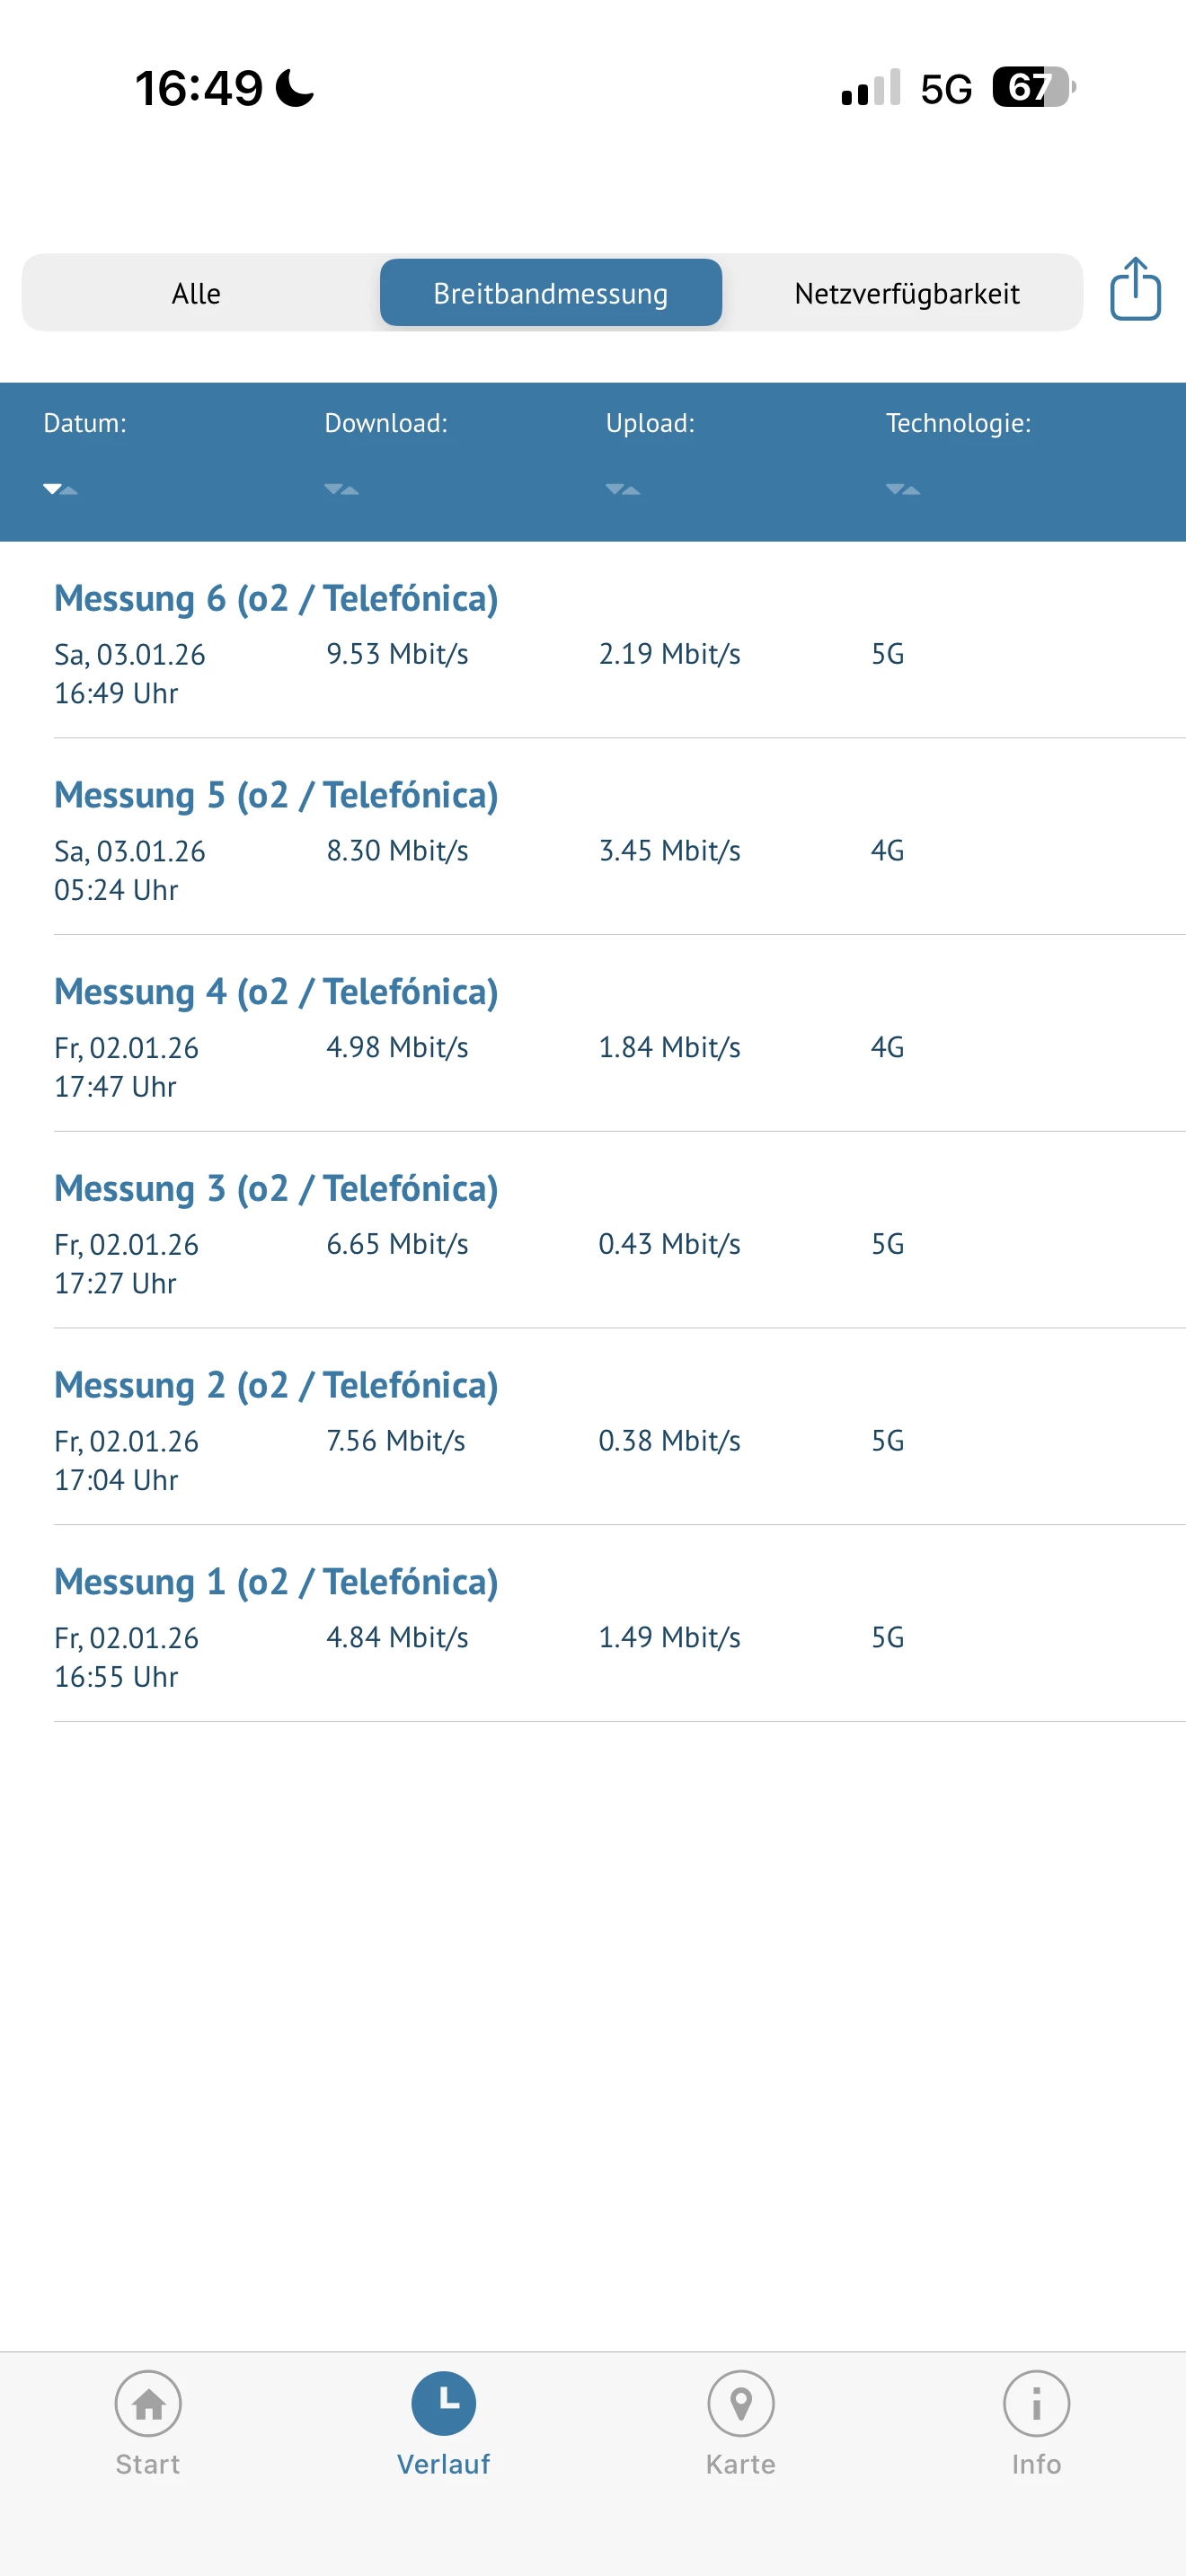Sort by Upload arrow
Viewport: 1186px width, 2576px height.
pos(622,489)
